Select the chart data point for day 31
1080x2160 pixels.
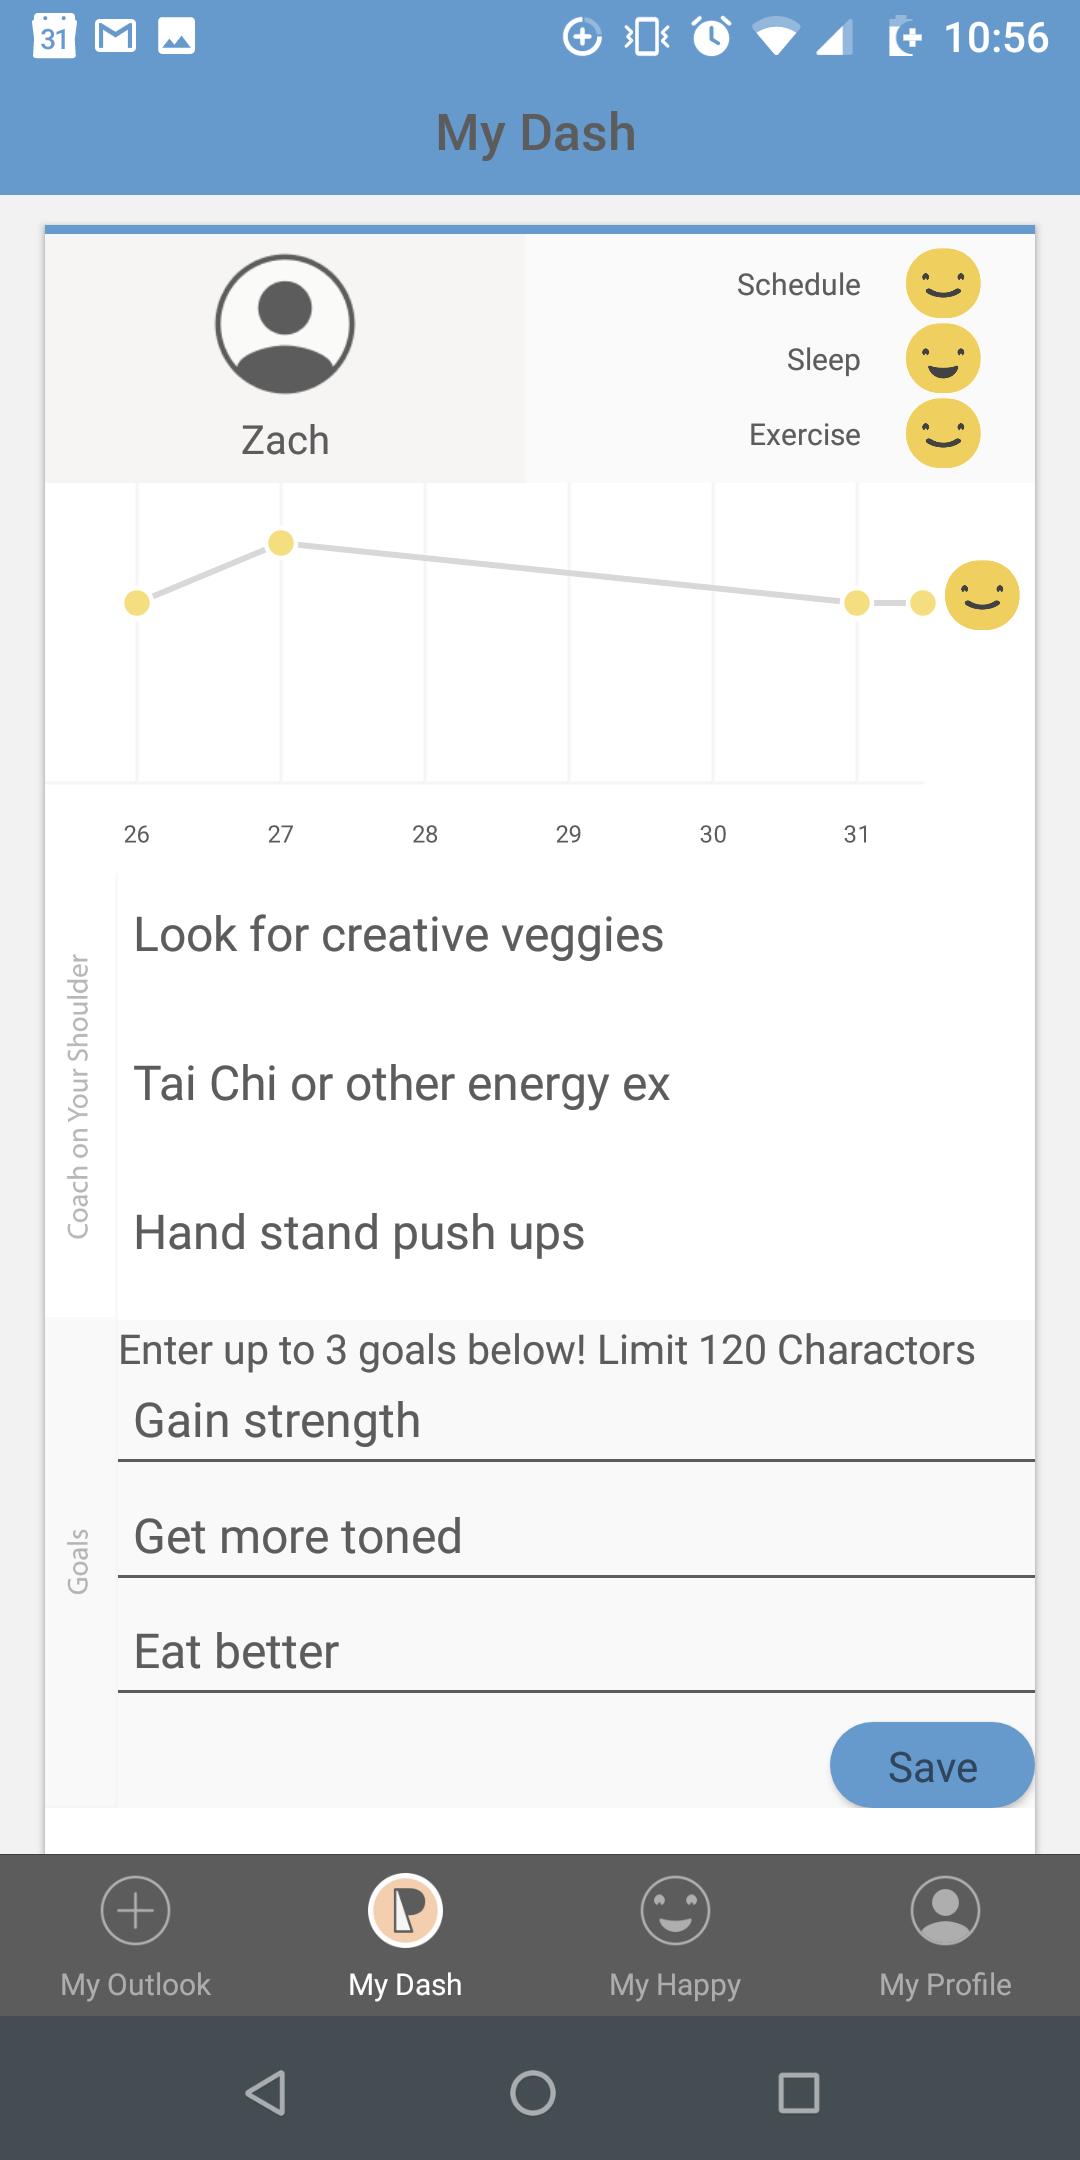(857, 603)
